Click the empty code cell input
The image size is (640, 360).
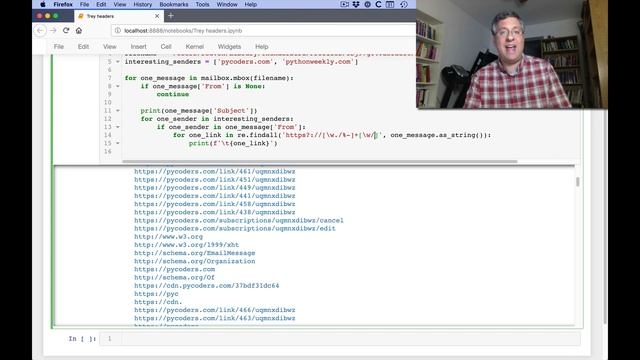(351, 339)
